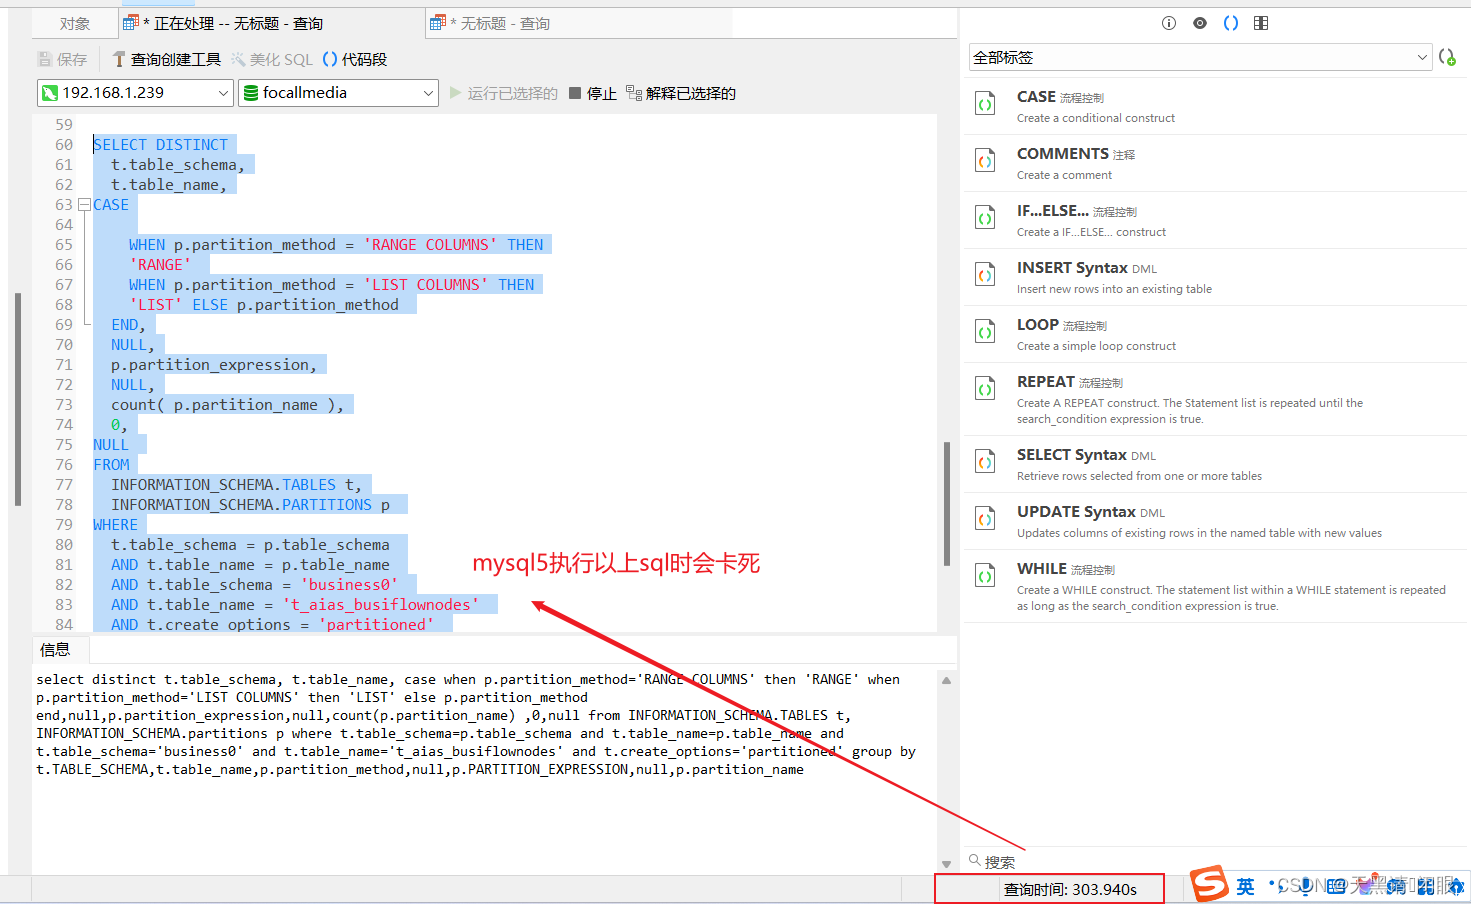Click the UPDATE Syntax snippet icon
The image size is (1471, 904).
pyautogui.click(x=985, y=518)
